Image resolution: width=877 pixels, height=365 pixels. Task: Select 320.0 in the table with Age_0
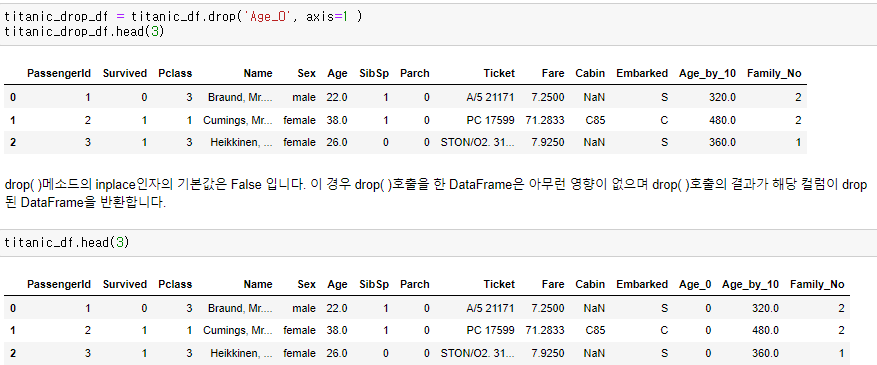point(765,309)
